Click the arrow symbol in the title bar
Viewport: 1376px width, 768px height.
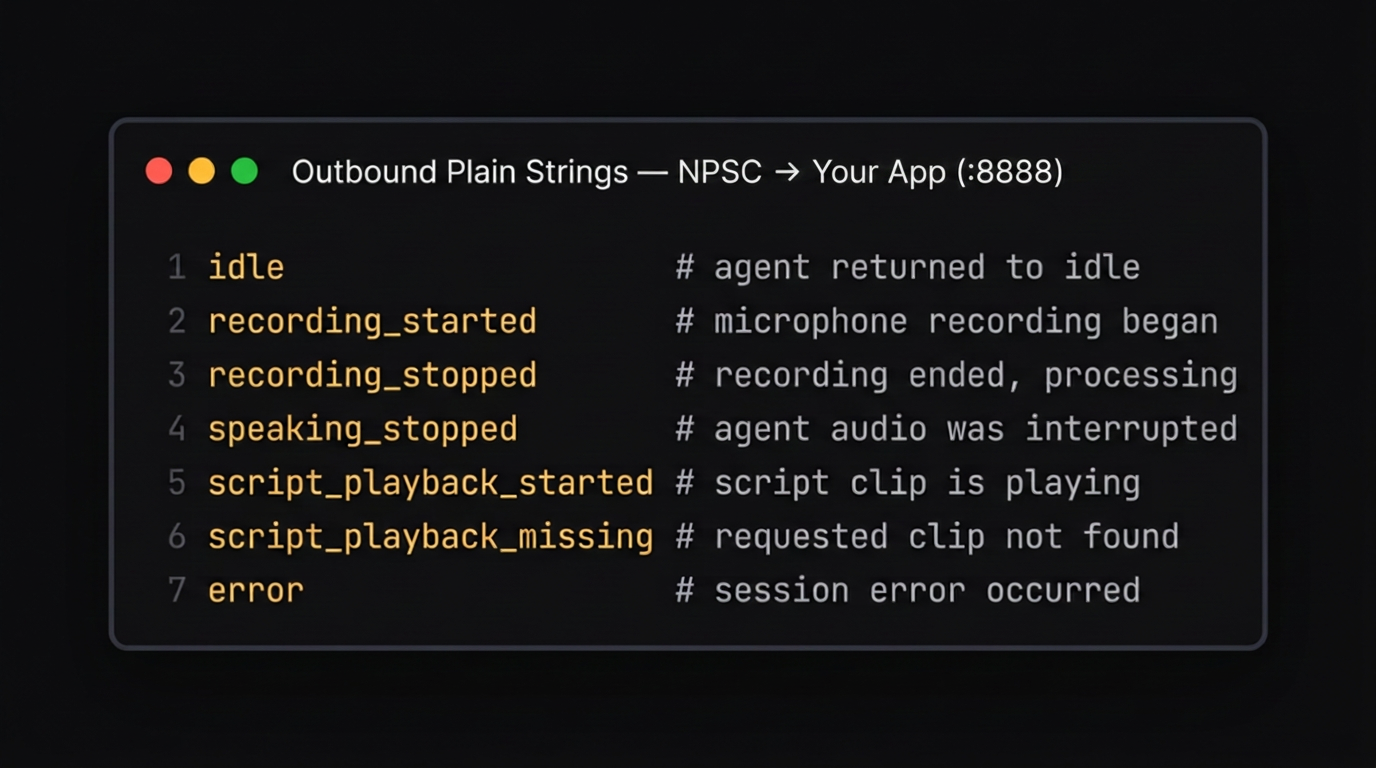coord(790,171)
